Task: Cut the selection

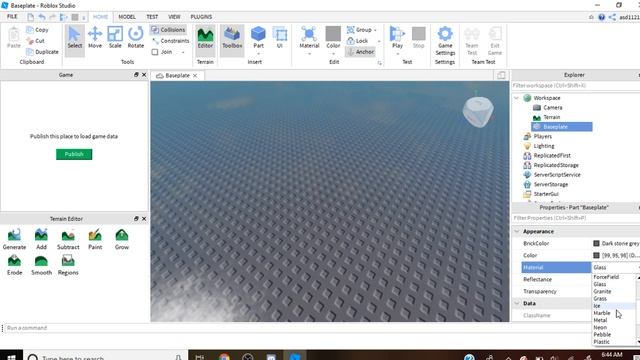Action: tap(36, 41)
